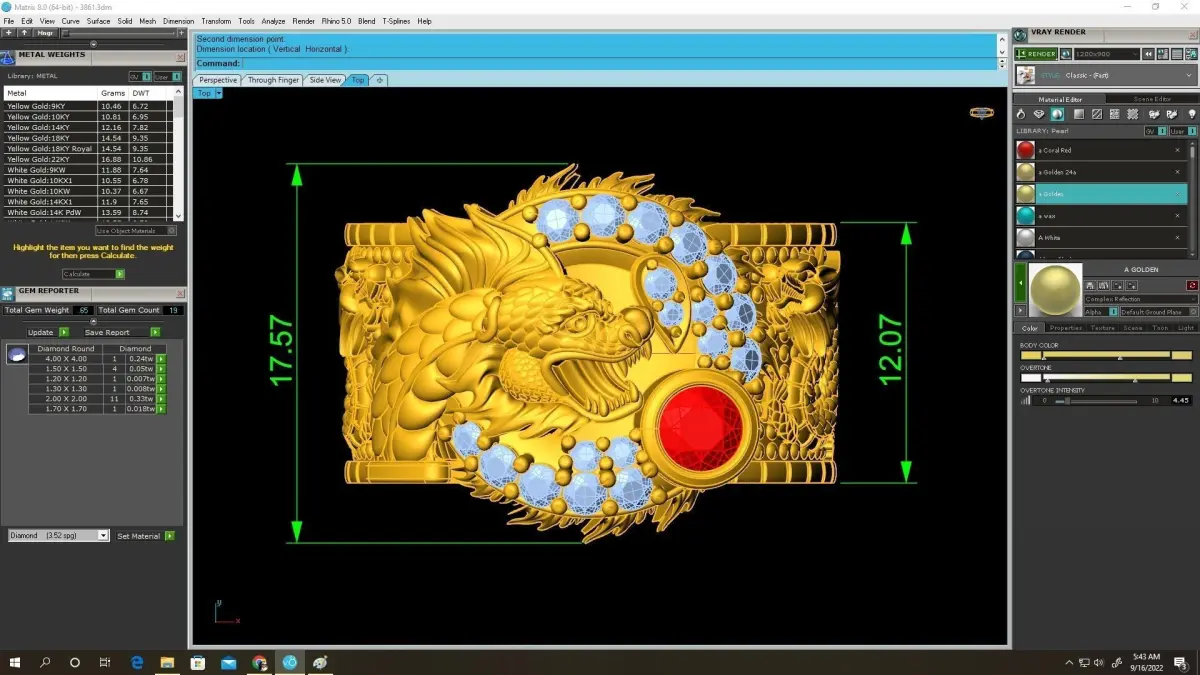Open File Explorer from the taskbar

[167, 662]
